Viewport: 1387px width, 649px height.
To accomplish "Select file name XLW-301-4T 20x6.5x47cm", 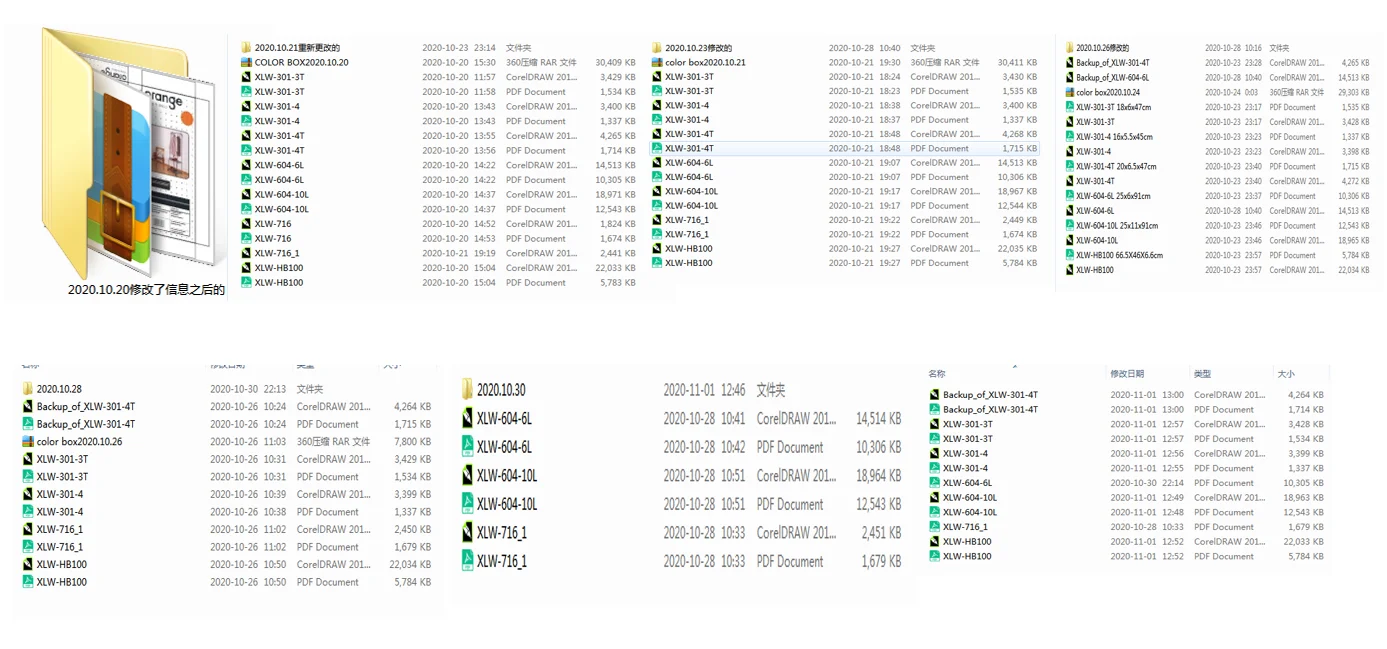I will 1116,167.
